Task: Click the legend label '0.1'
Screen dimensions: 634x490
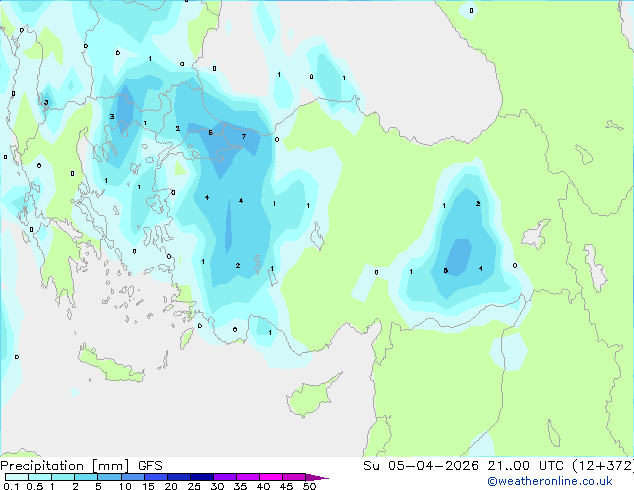Action: click(11, 486)
